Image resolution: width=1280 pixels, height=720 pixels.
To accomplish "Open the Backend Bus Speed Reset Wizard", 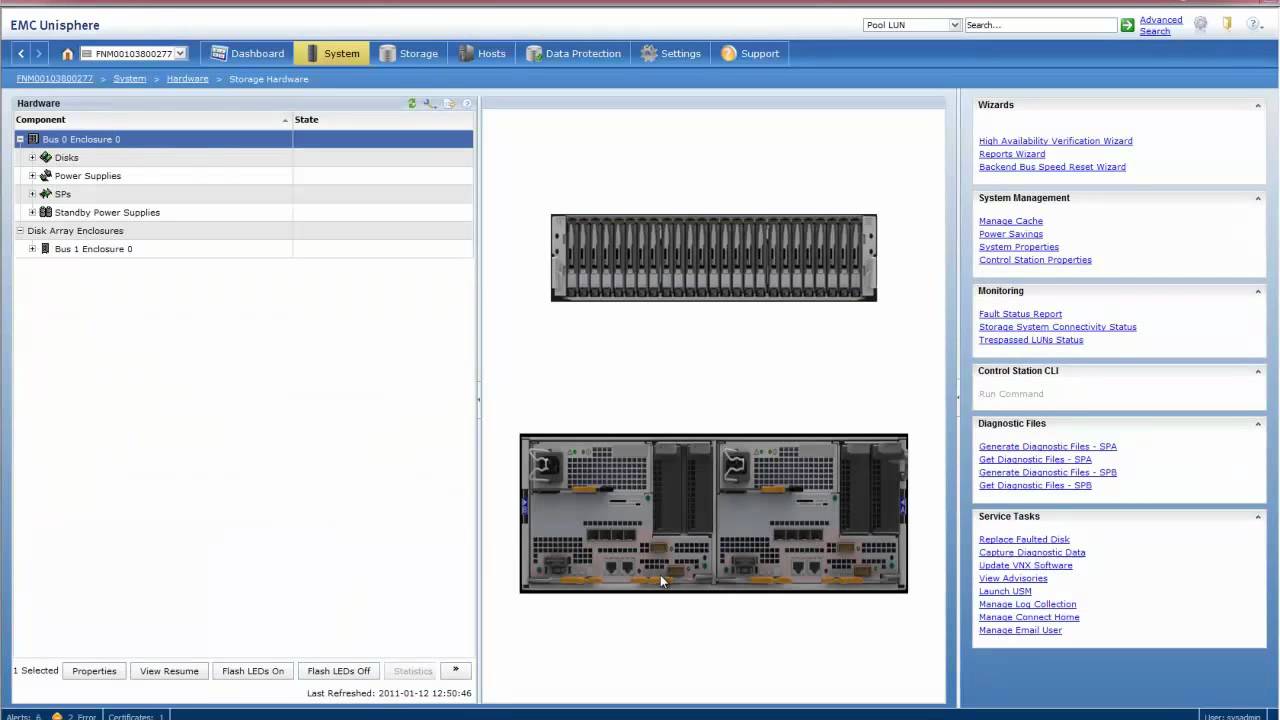I will click(1052, 167).
